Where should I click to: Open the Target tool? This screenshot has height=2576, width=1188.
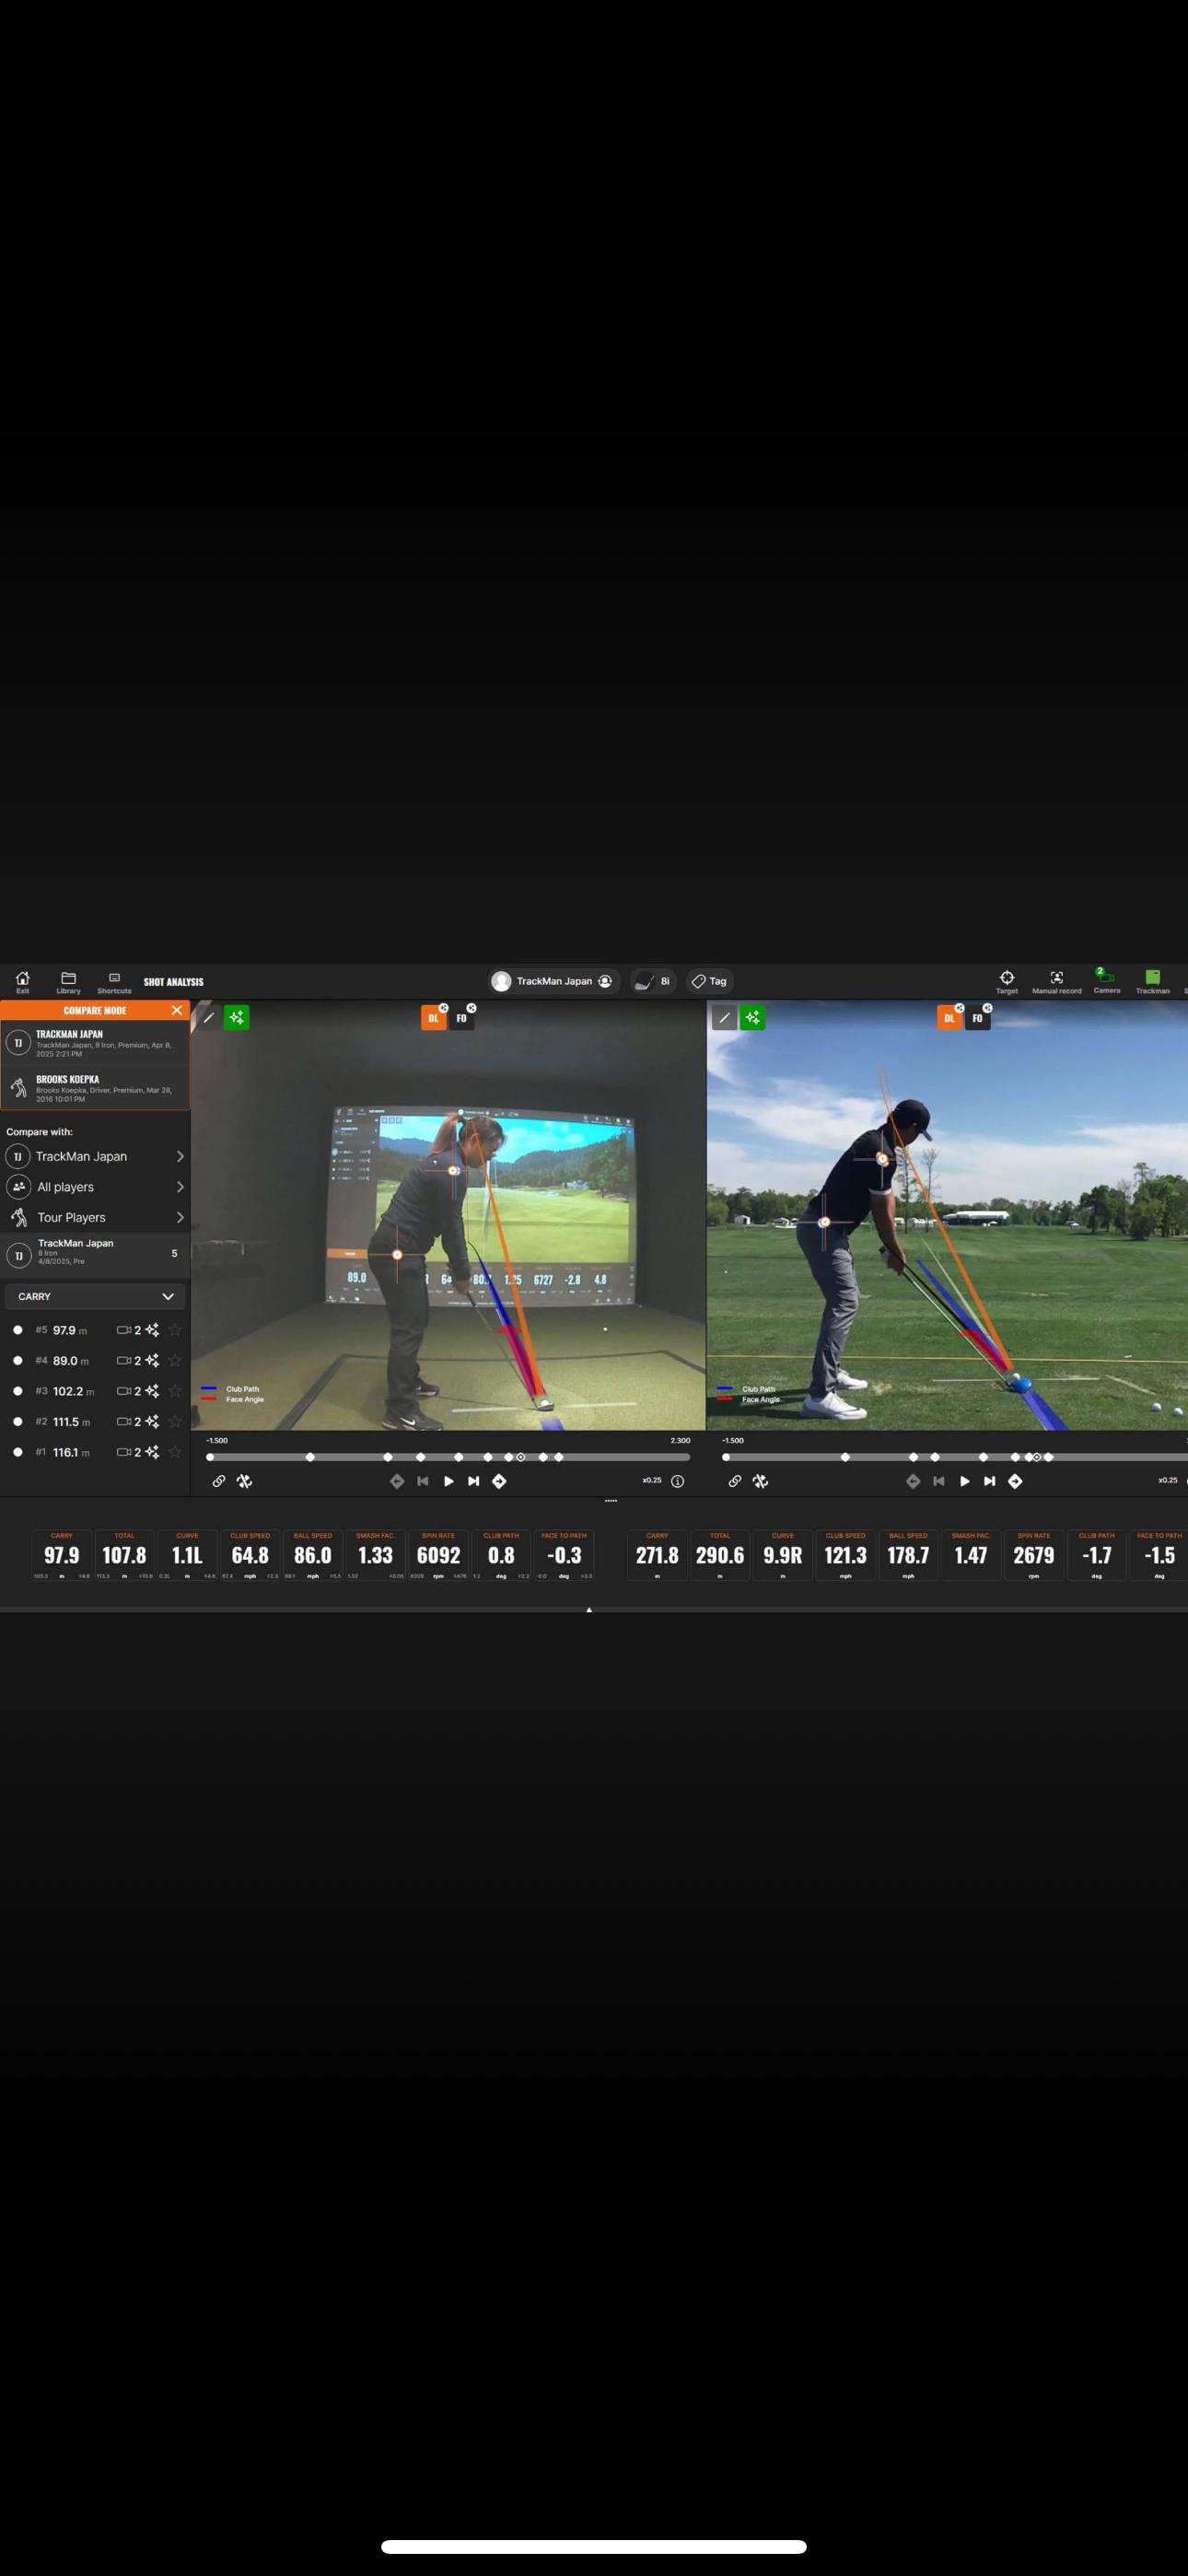[x=1006, y=980]
